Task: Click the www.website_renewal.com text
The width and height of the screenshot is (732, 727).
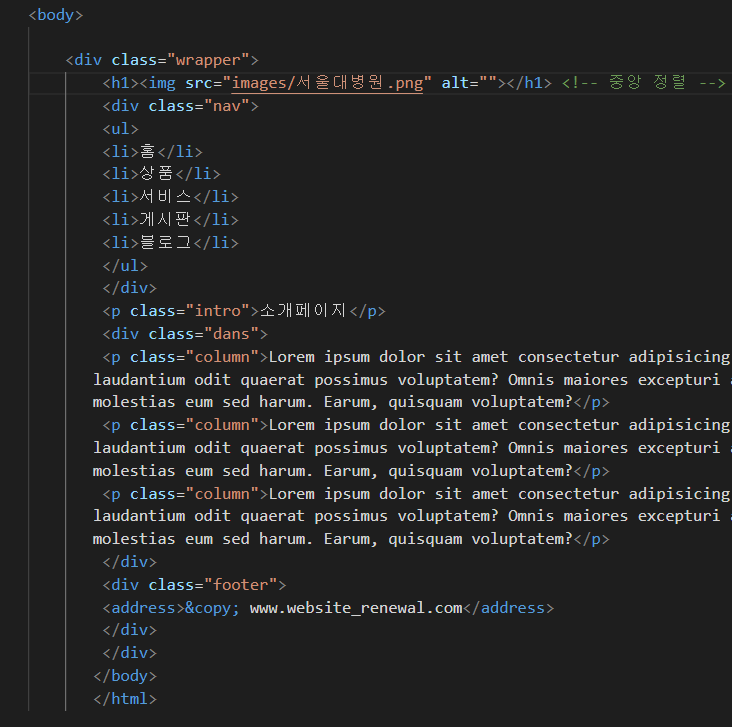Action: (x=356, y=608)
